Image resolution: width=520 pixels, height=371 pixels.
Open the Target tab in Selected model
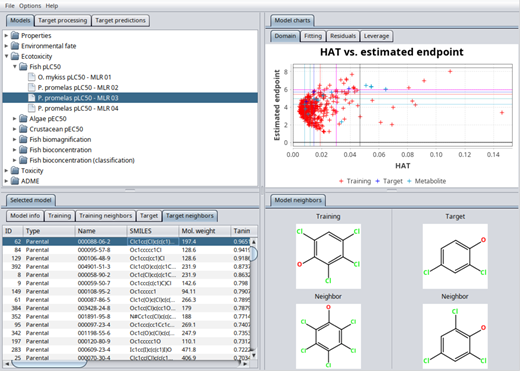(x=149, y=216)
